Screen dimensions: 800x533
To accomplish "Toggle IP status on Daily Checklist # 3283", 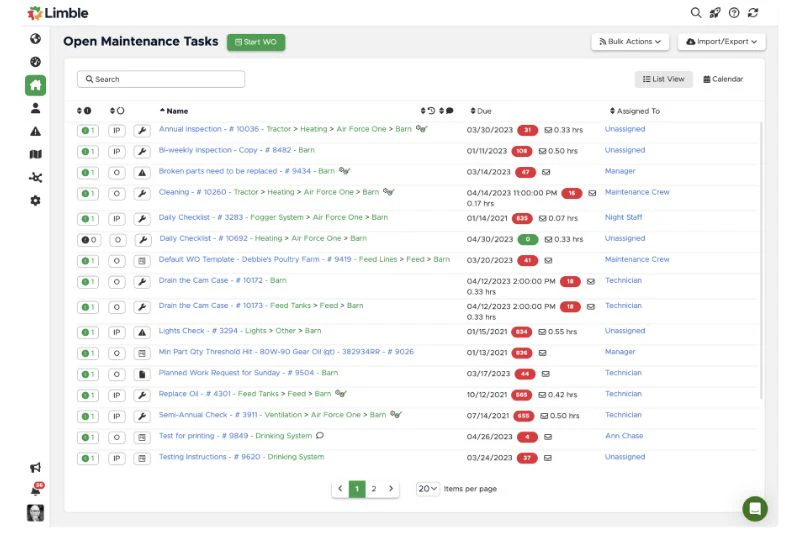I will coord(117,219).
